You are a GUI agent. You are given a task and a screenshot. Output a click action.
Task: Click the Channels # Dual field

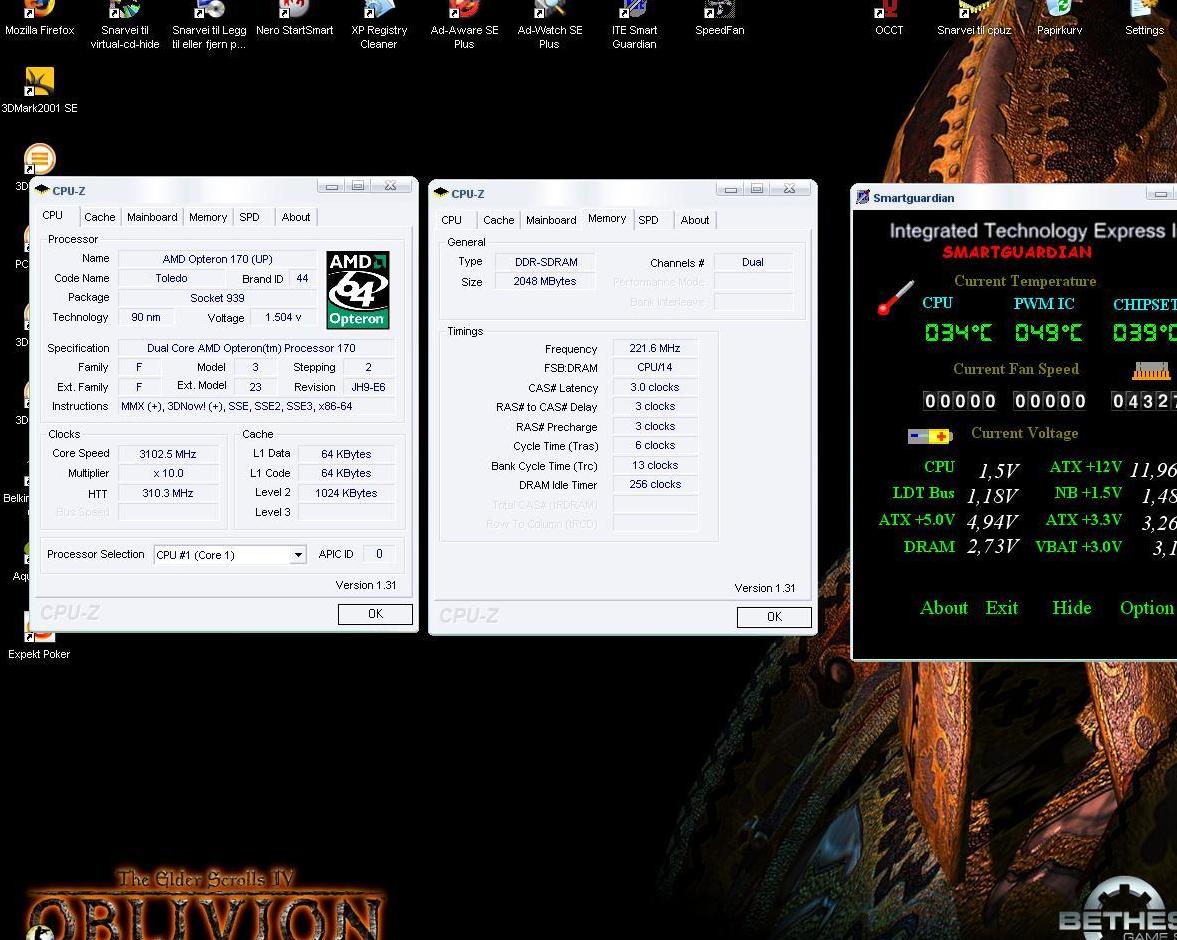point(753,262)
